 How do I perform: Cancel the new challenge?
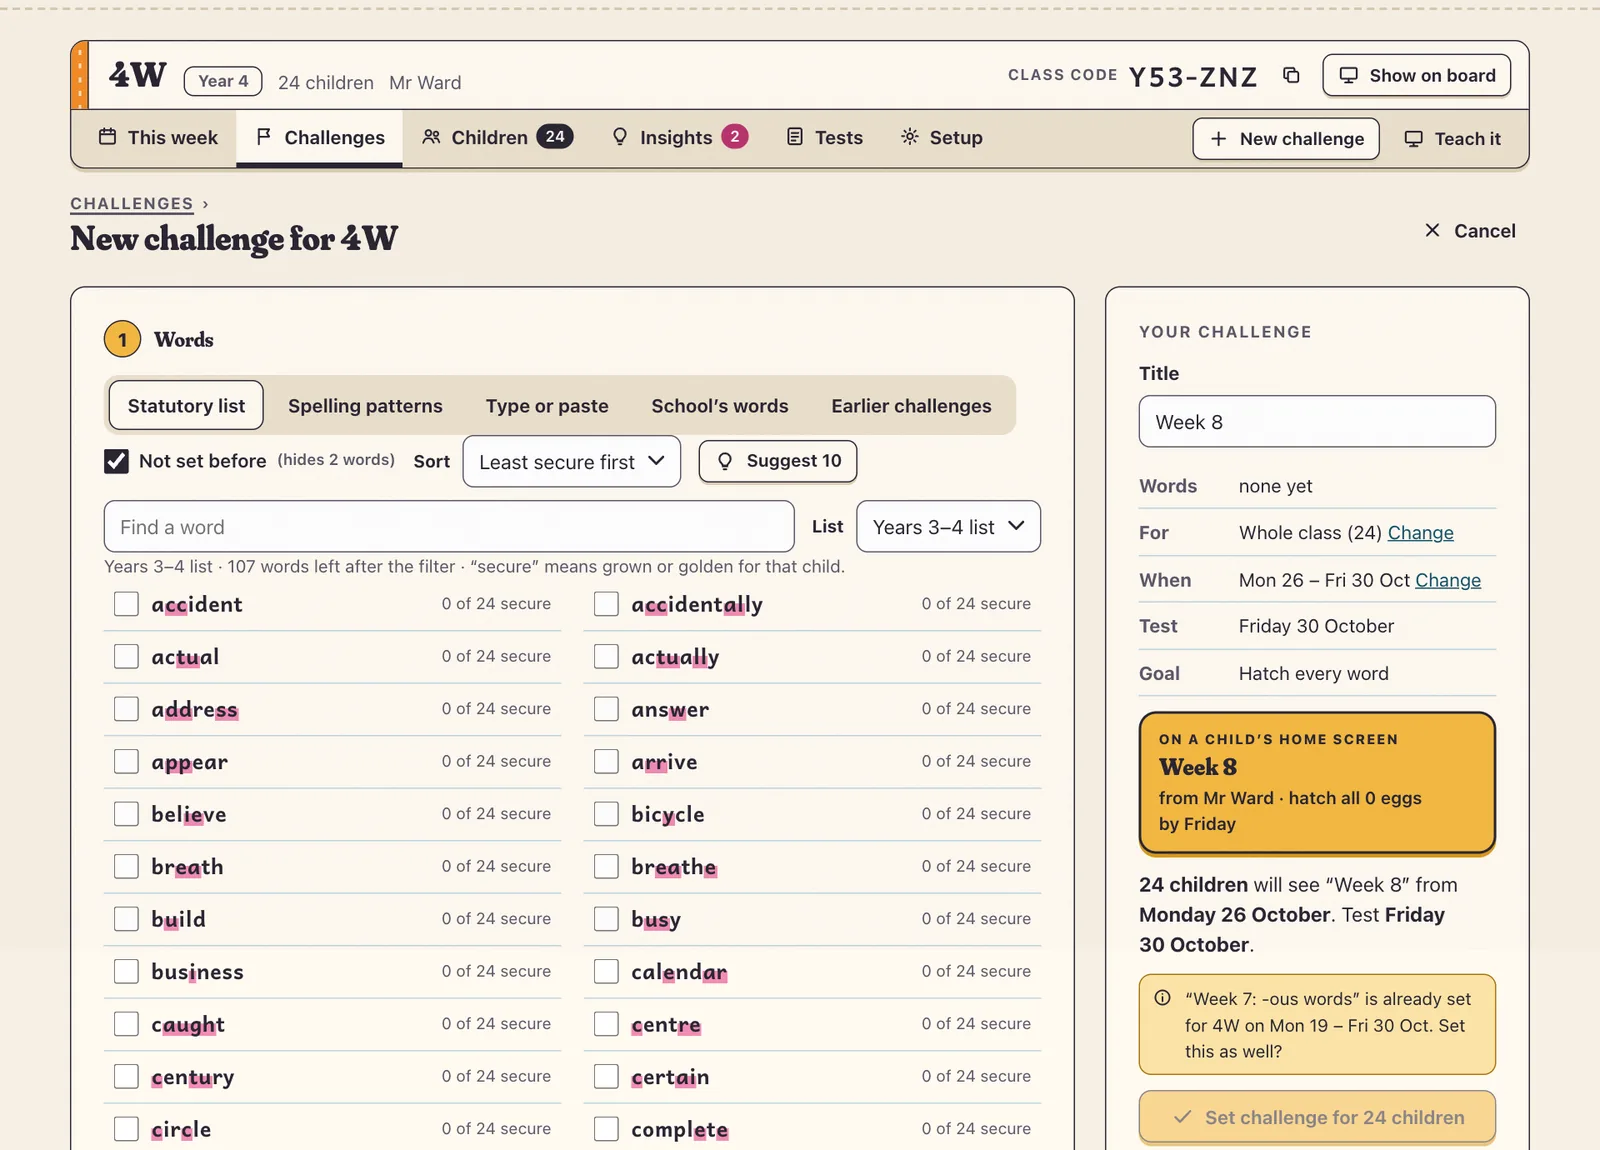1470,231
